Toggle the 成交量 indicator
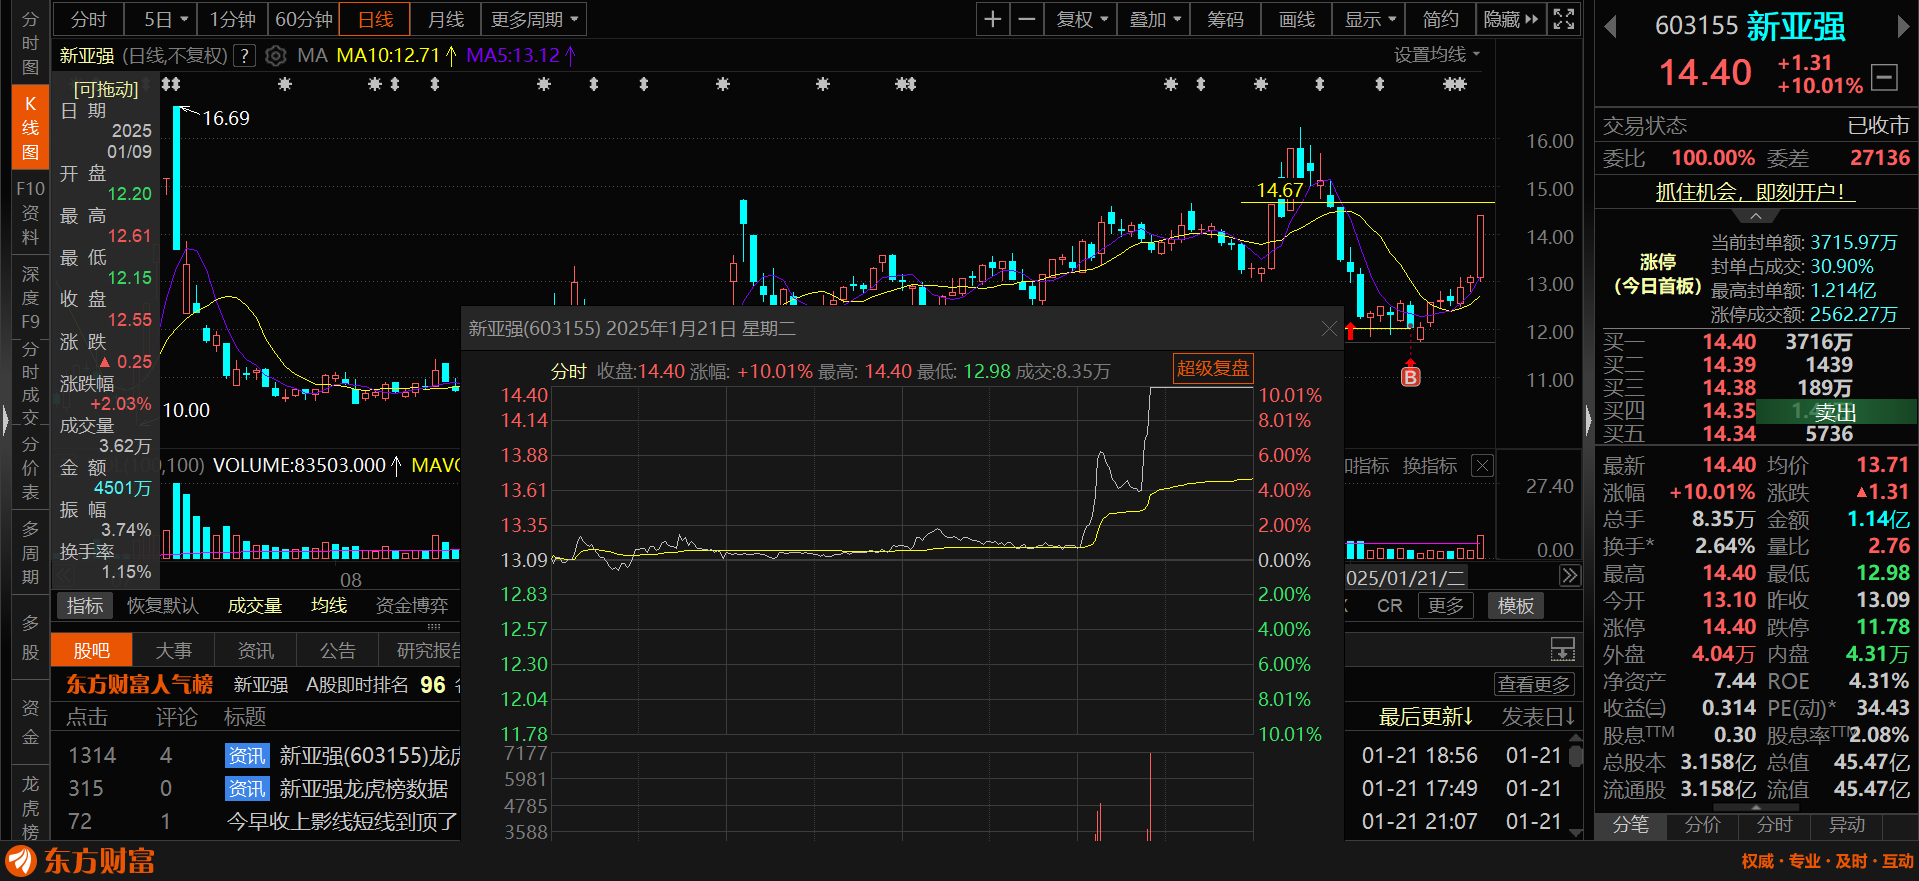This screenshot has width=1919, height=881. point(255,605)
